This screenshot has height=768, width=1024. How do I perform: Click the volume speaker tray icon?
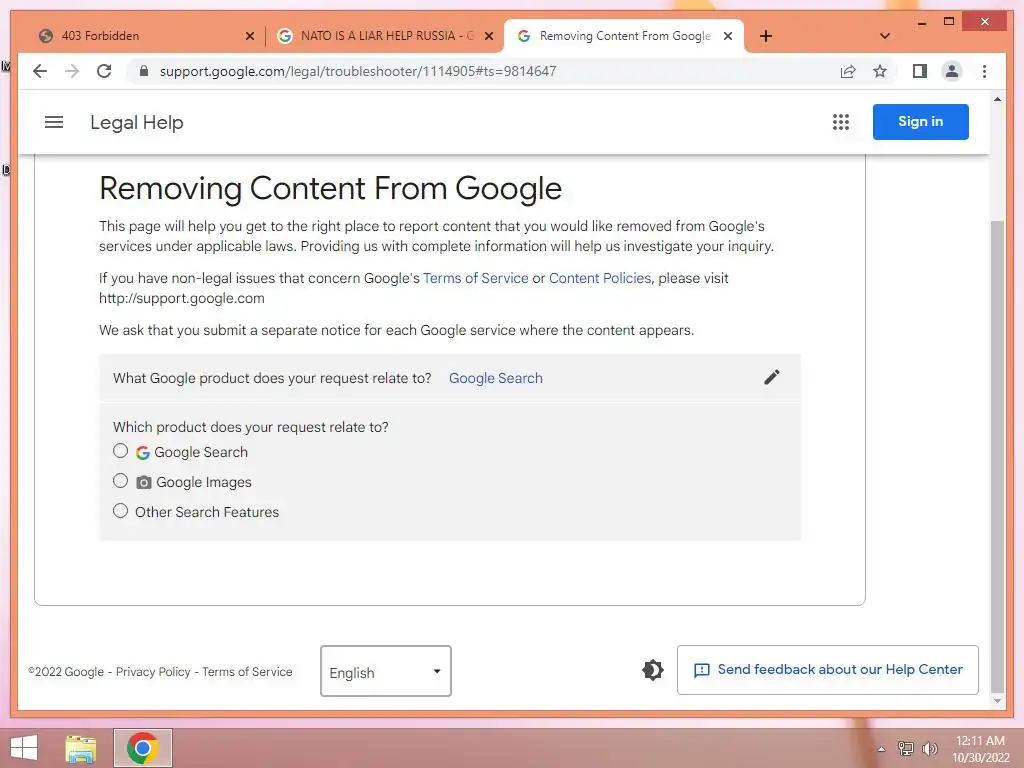pyautogui.click(x=930, y=749)
